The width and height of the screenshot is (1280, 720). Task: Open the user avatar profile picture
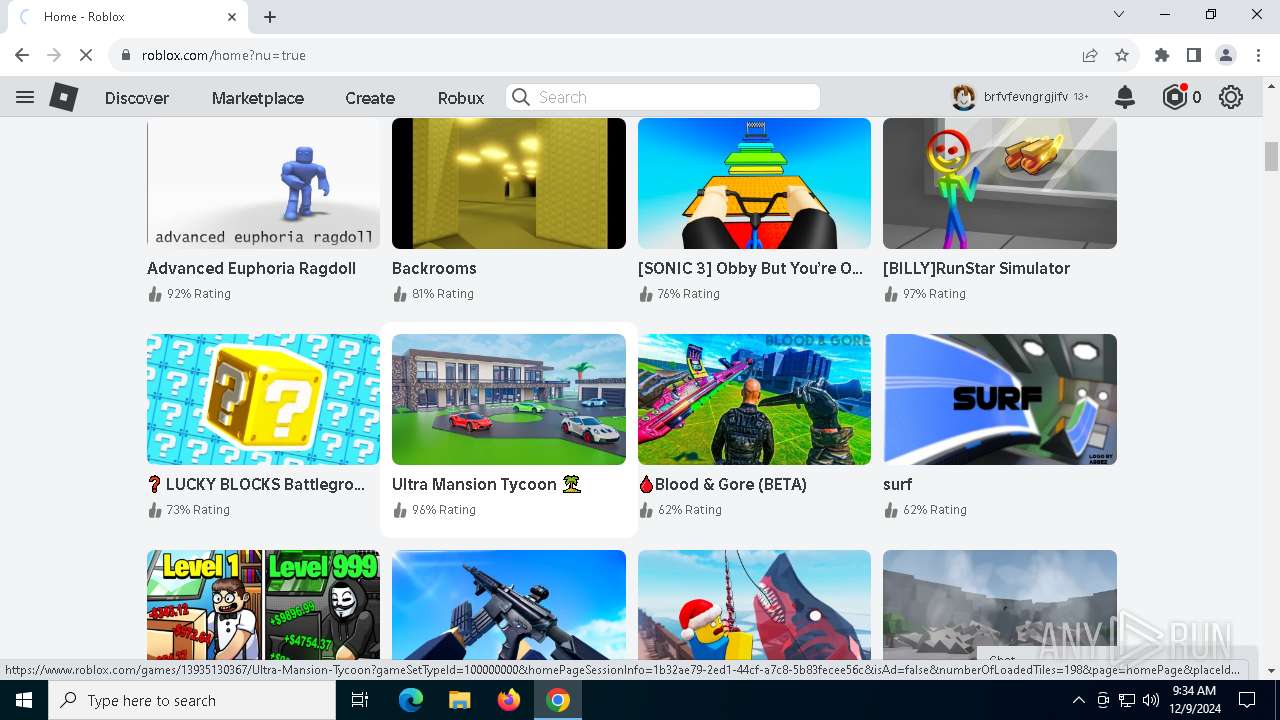click(963, 97)
